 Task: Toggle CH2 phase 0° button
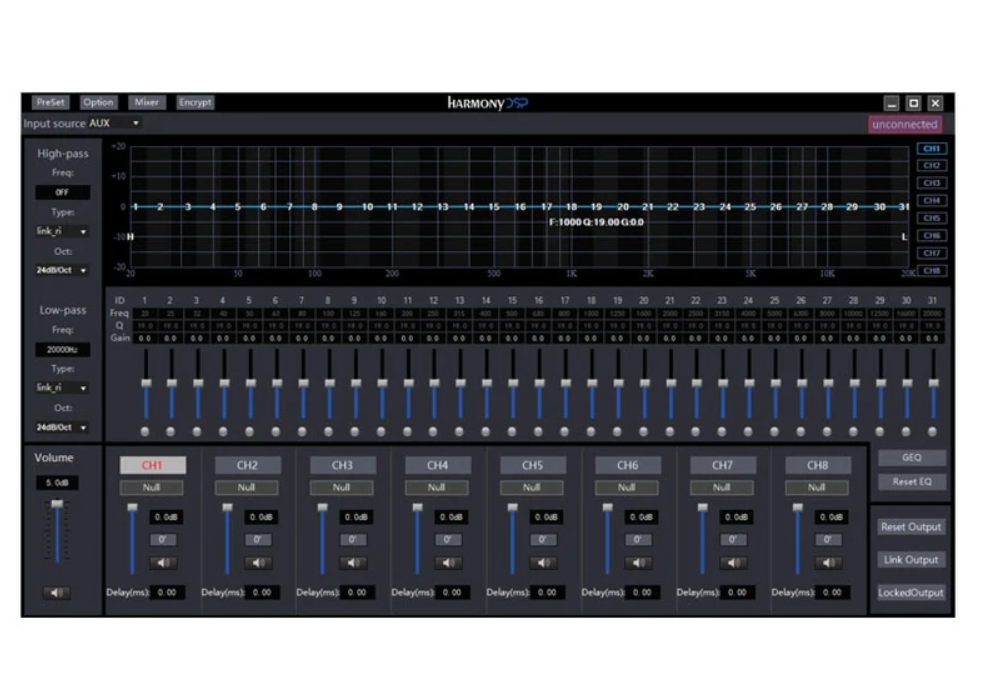(258, 540)
